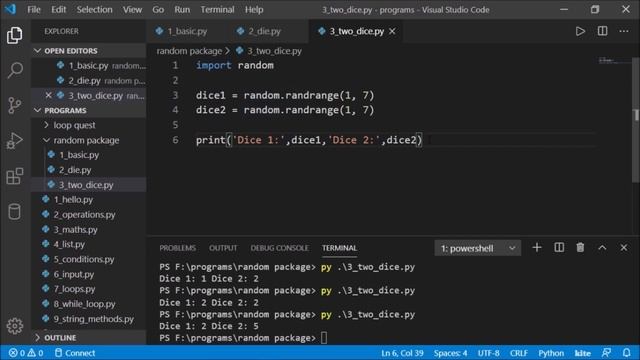The width and height of the screenshot is (640, 360).
Task: Switch to 2_die.py editor tab
Action: pyautogui.click(x=264, y=31)
